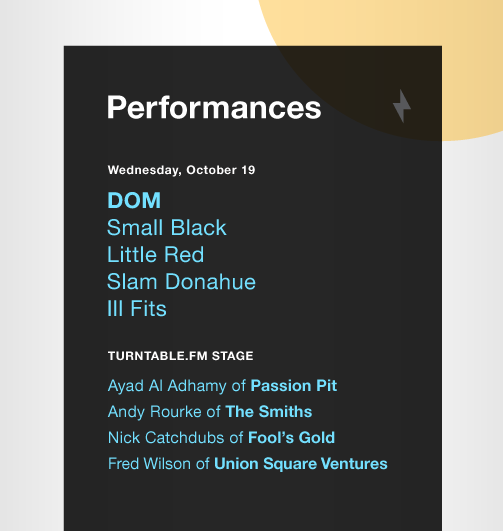The width and height of the screenshot is (503, 531).
Task: Click the Slam Donahue link
Action: (182, 282)
